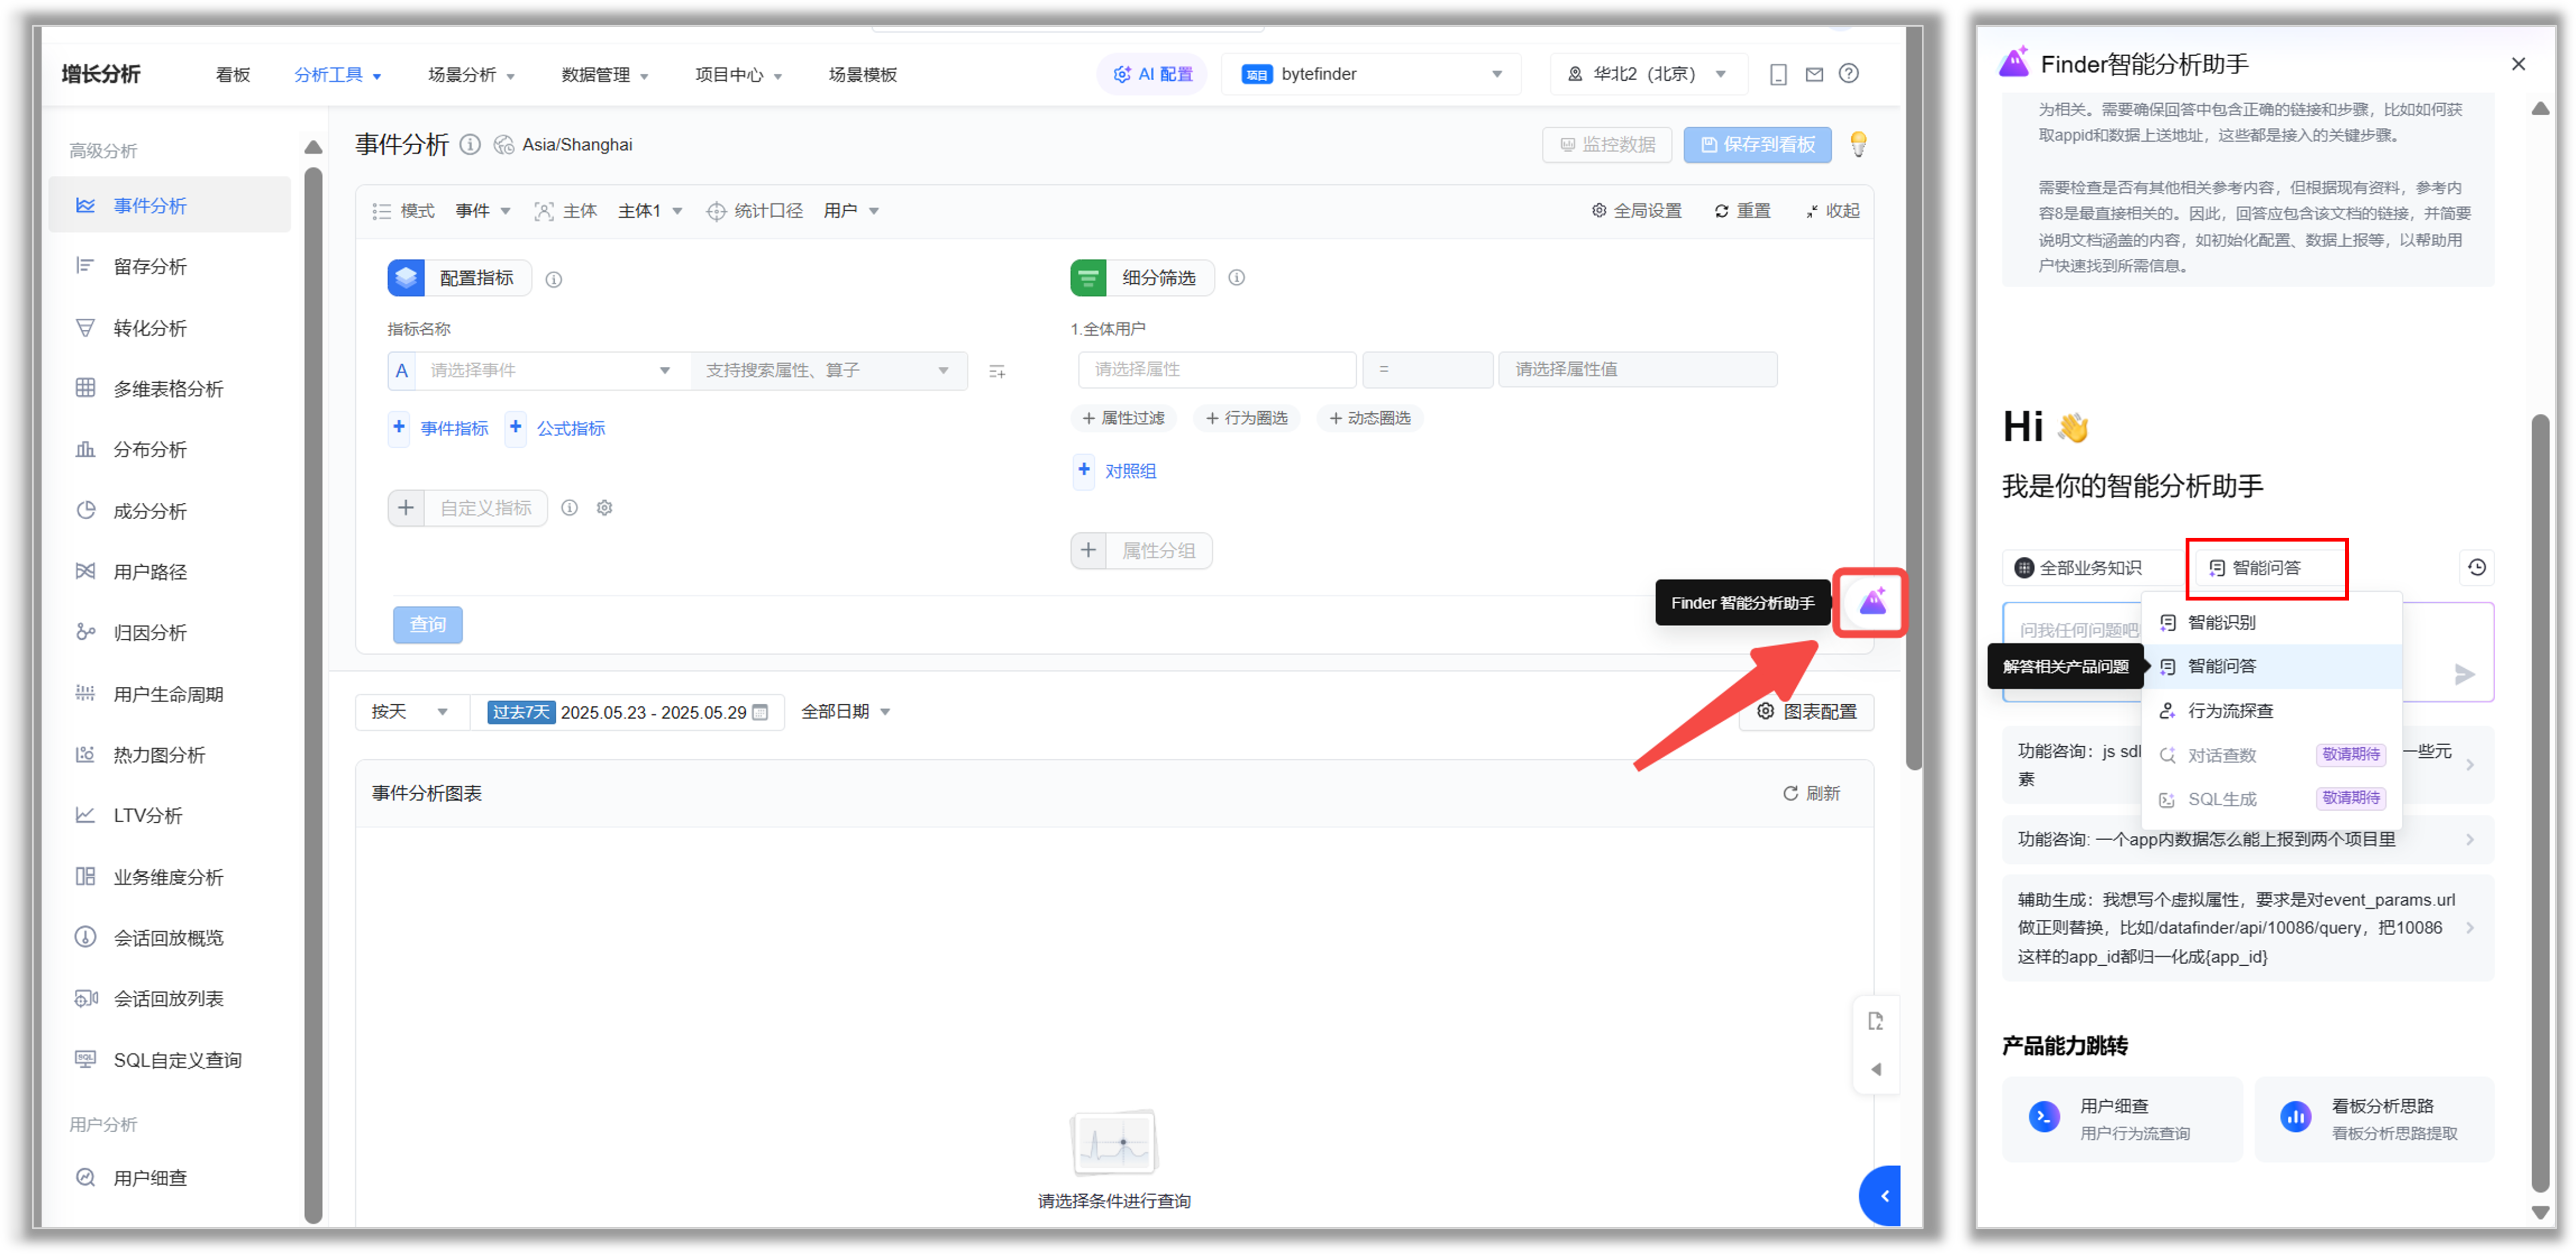This screenshot has height=1254, width=2576.
Task: Click the 图表配置 button
Action: (x=1806, y=712)
